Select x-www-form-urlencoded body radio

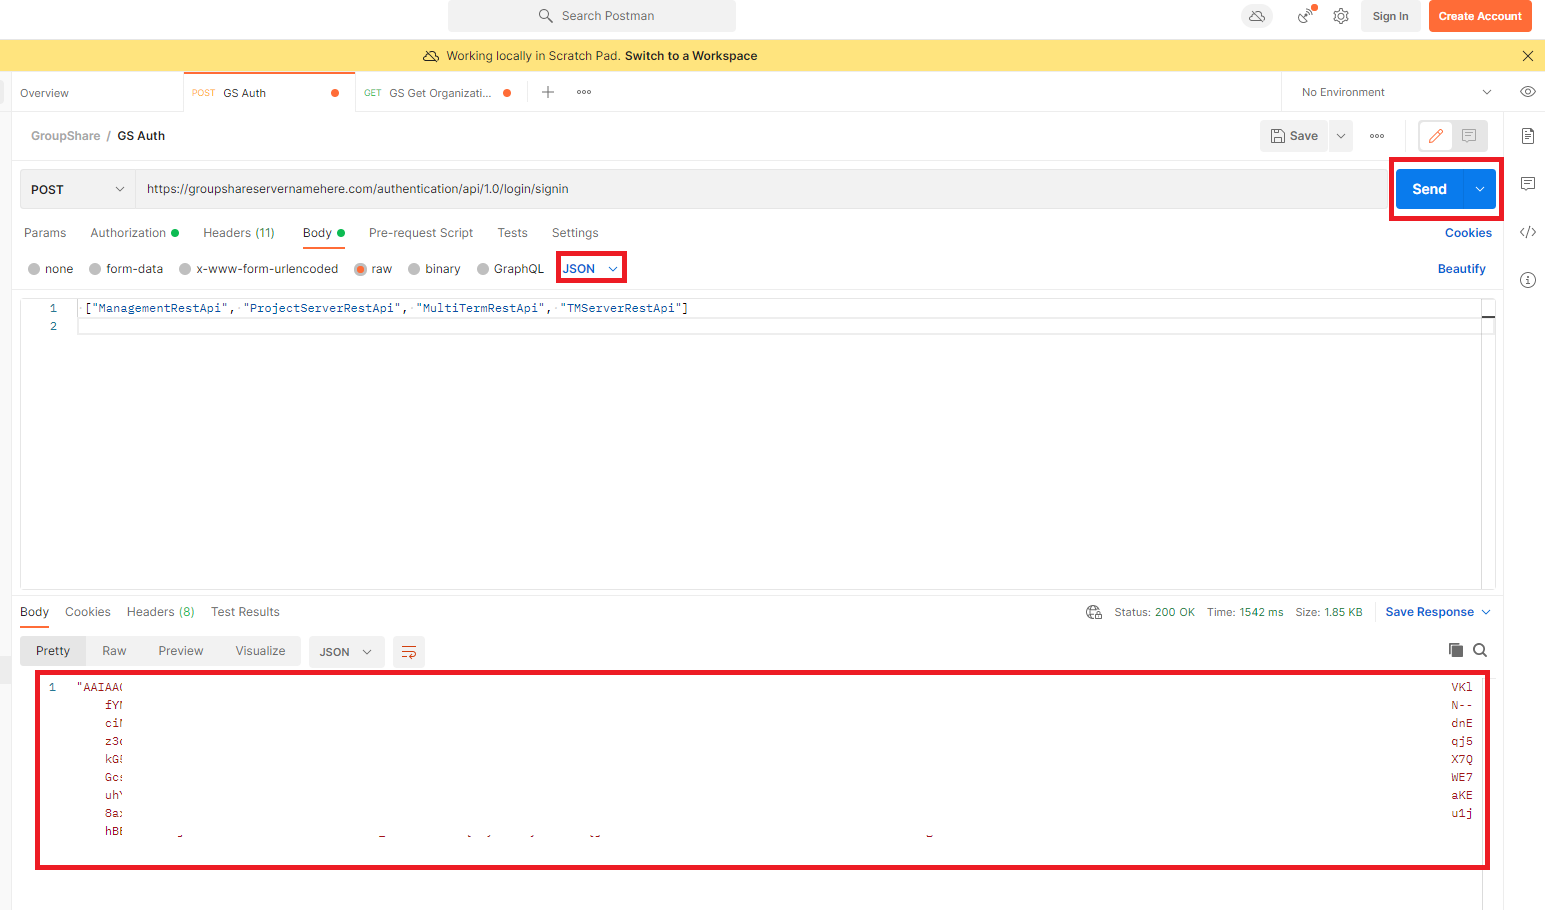(185, 269)
